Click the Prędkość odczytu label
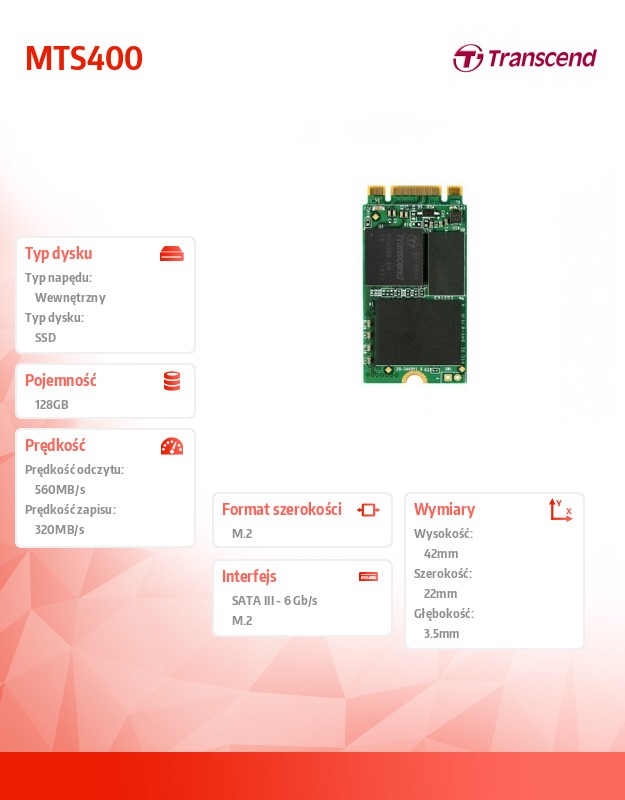The height and width of the screenshot is (800, 625). point(74,470)
